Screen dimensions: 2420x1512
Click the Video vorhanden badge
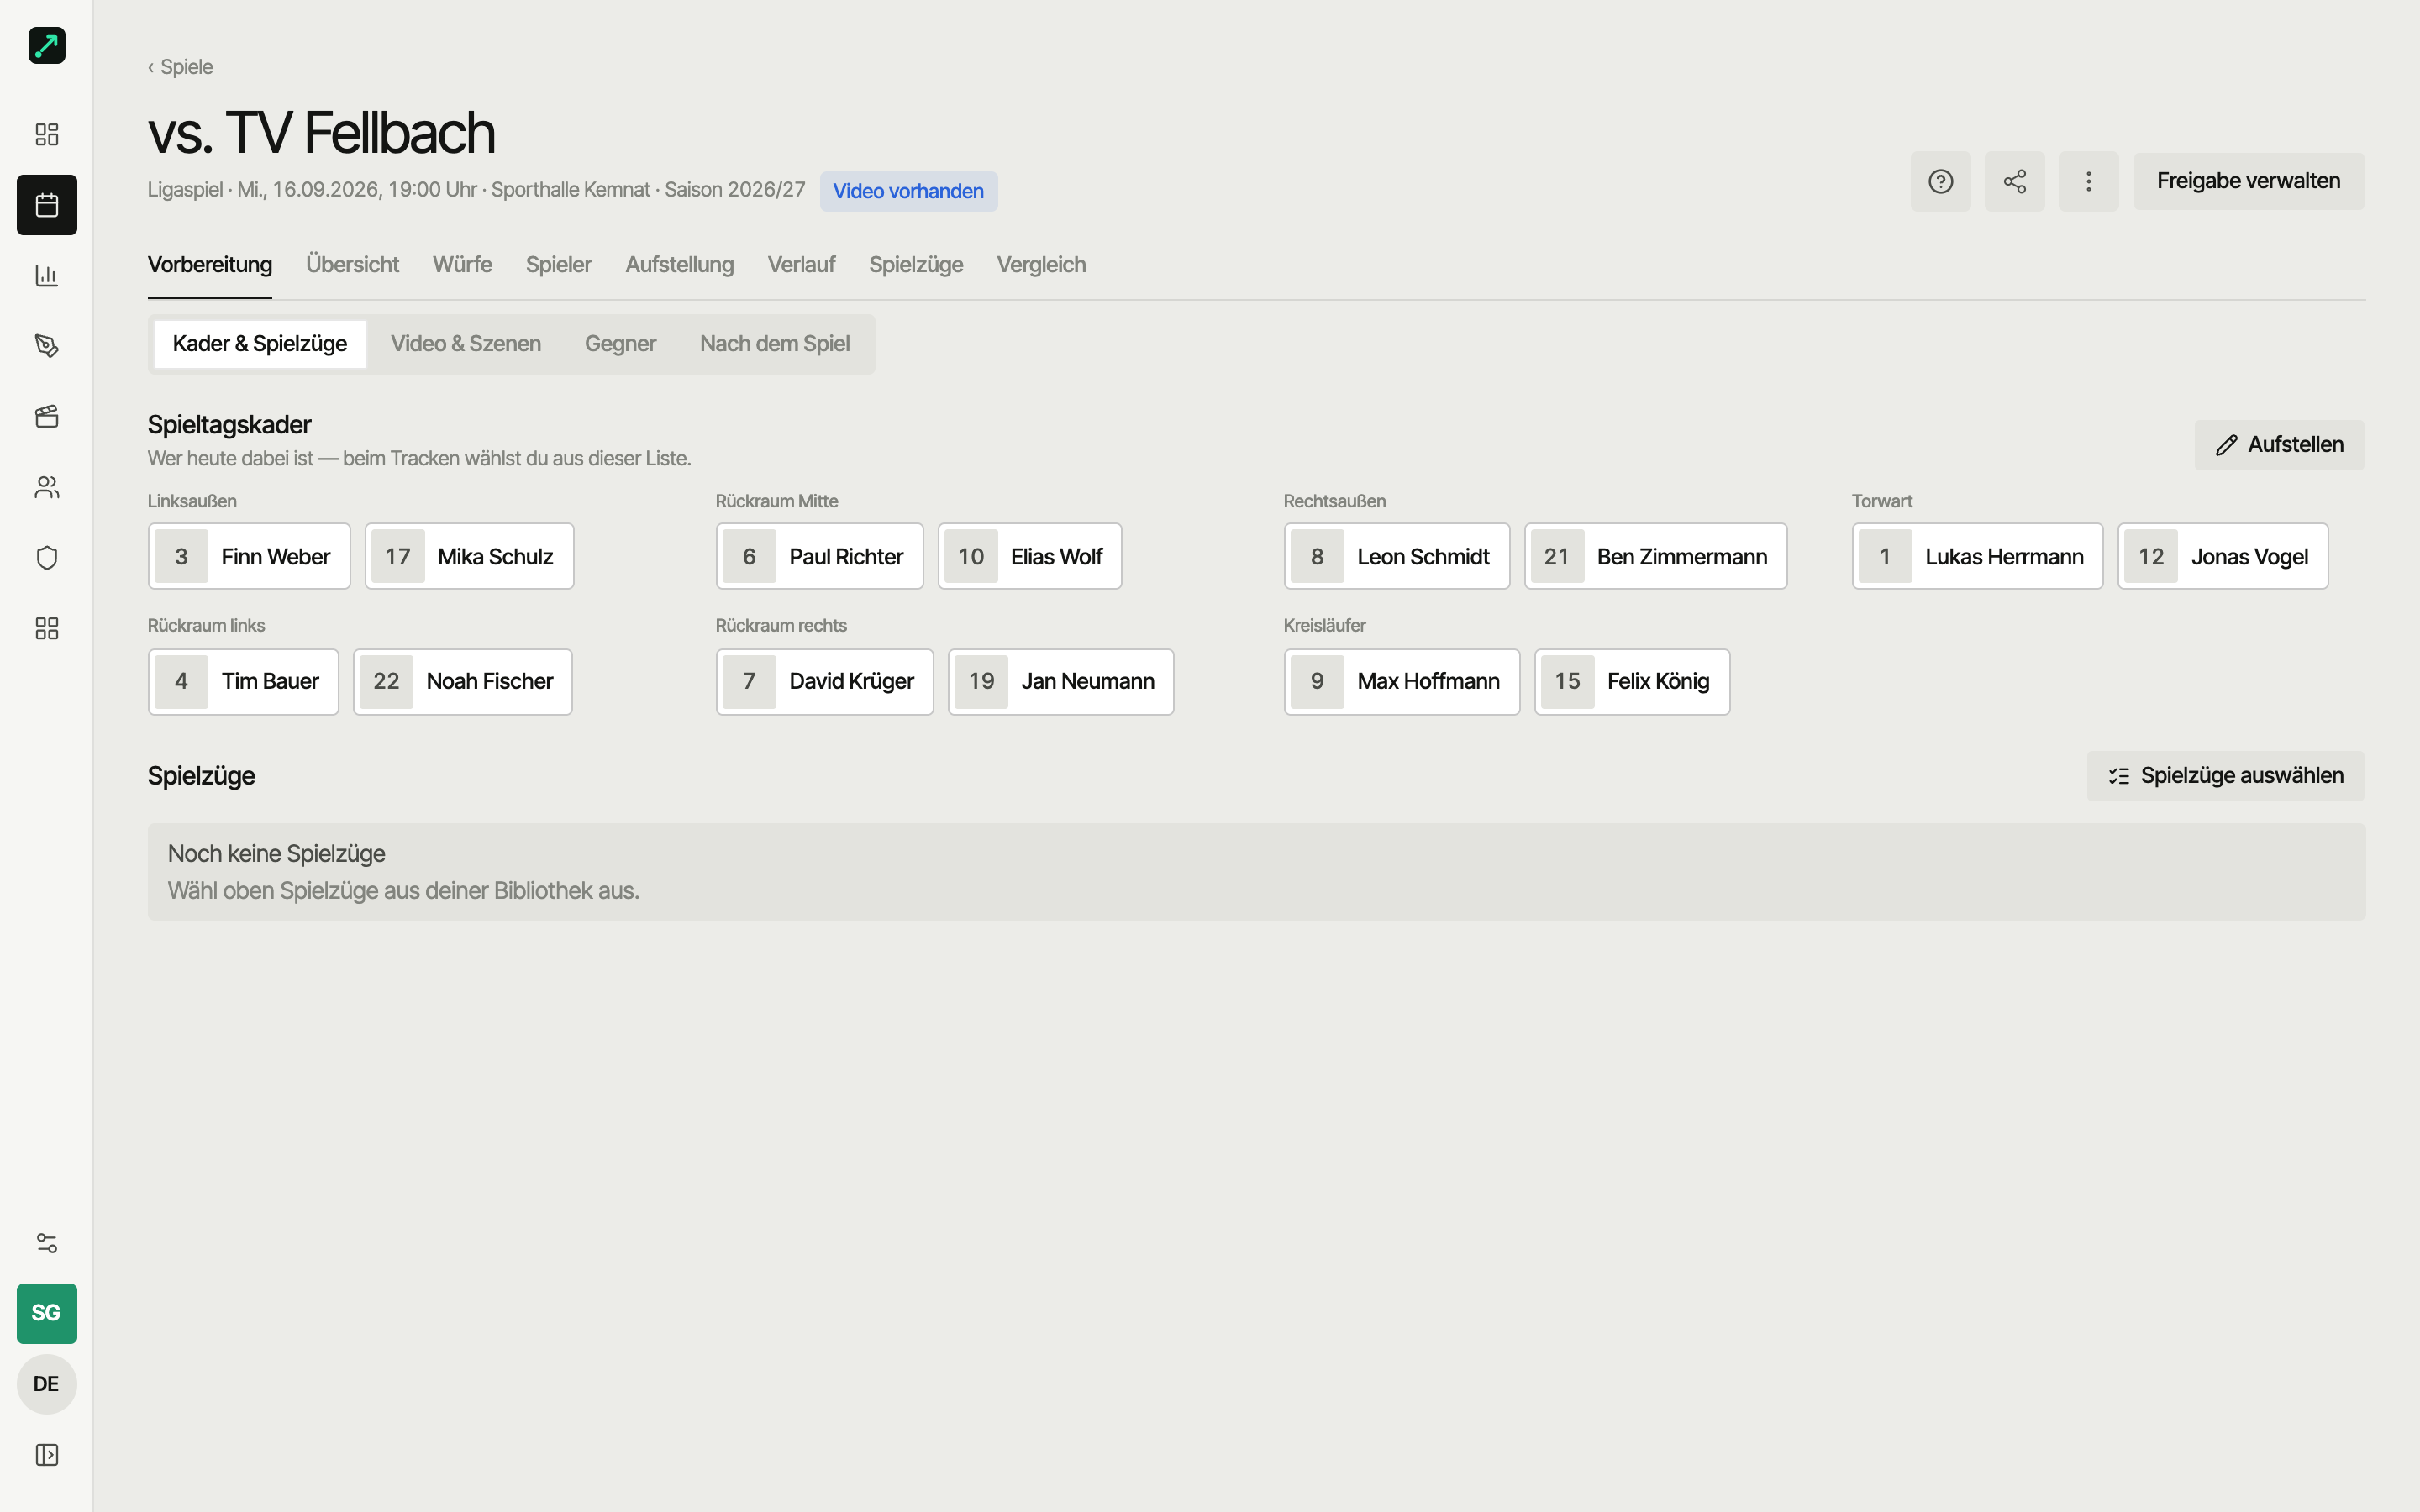(908, 191)
